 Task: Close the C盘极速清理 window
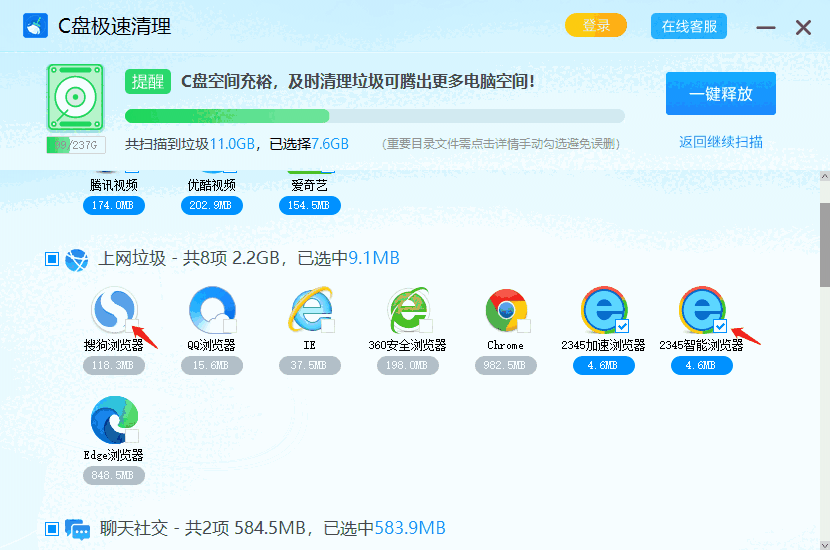[x=803, y=27]
